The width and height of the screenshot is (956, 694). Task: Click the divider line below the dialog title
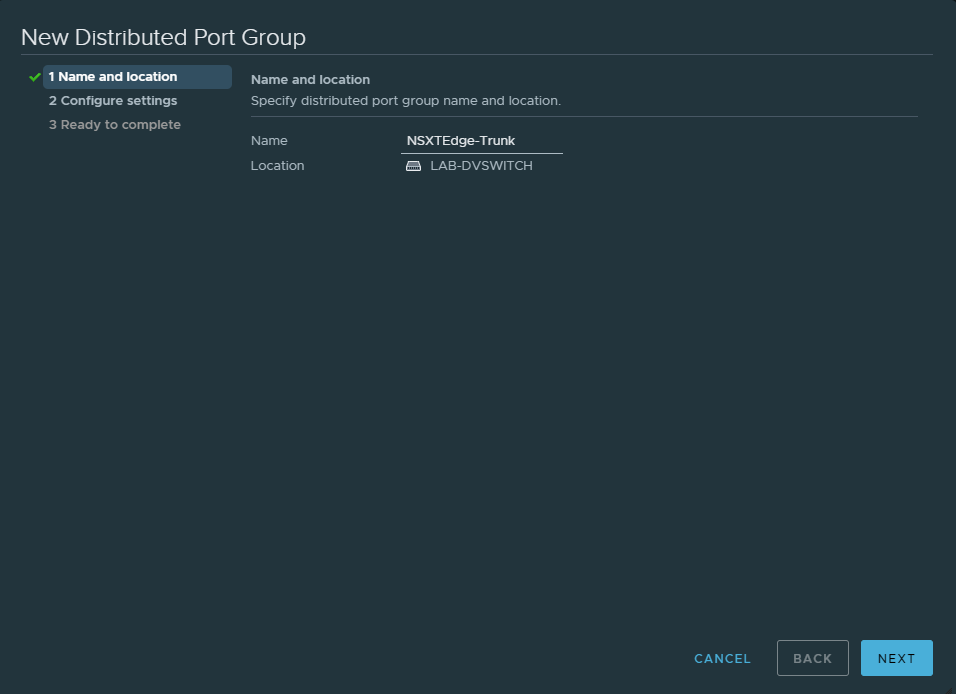click(476, 54)
